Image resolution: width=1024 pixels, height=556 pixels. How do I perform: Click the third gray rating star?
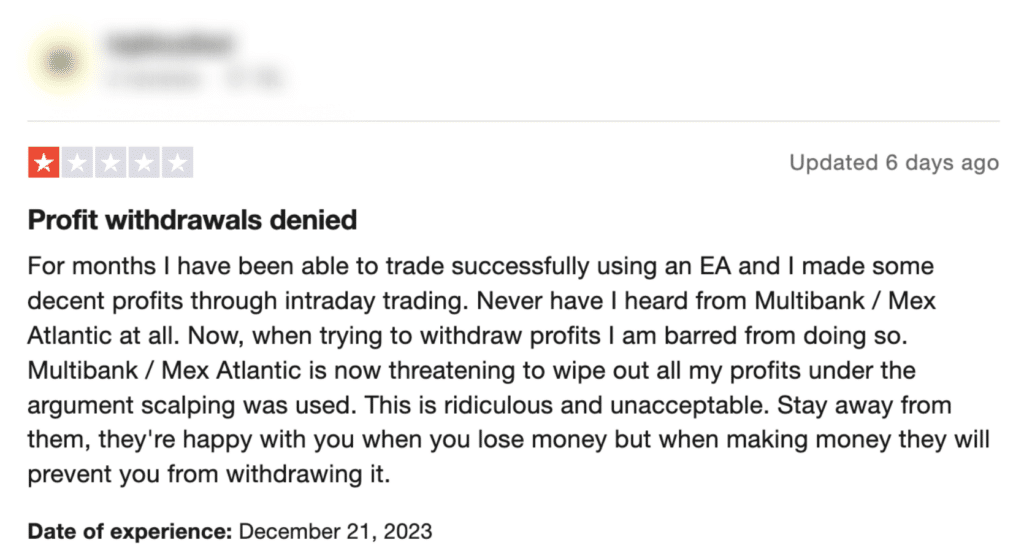[x=110, y=162]
